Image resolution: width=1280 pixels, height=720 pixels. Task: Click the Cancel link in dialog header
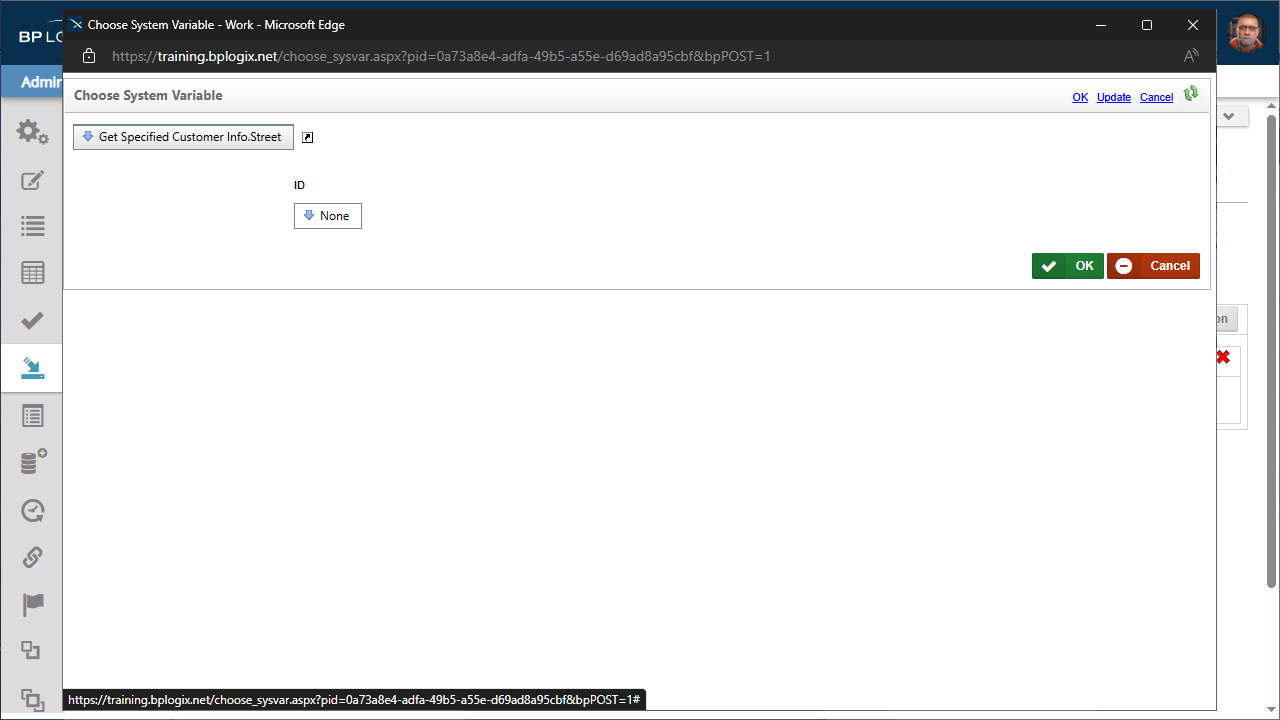[1157, 97]
